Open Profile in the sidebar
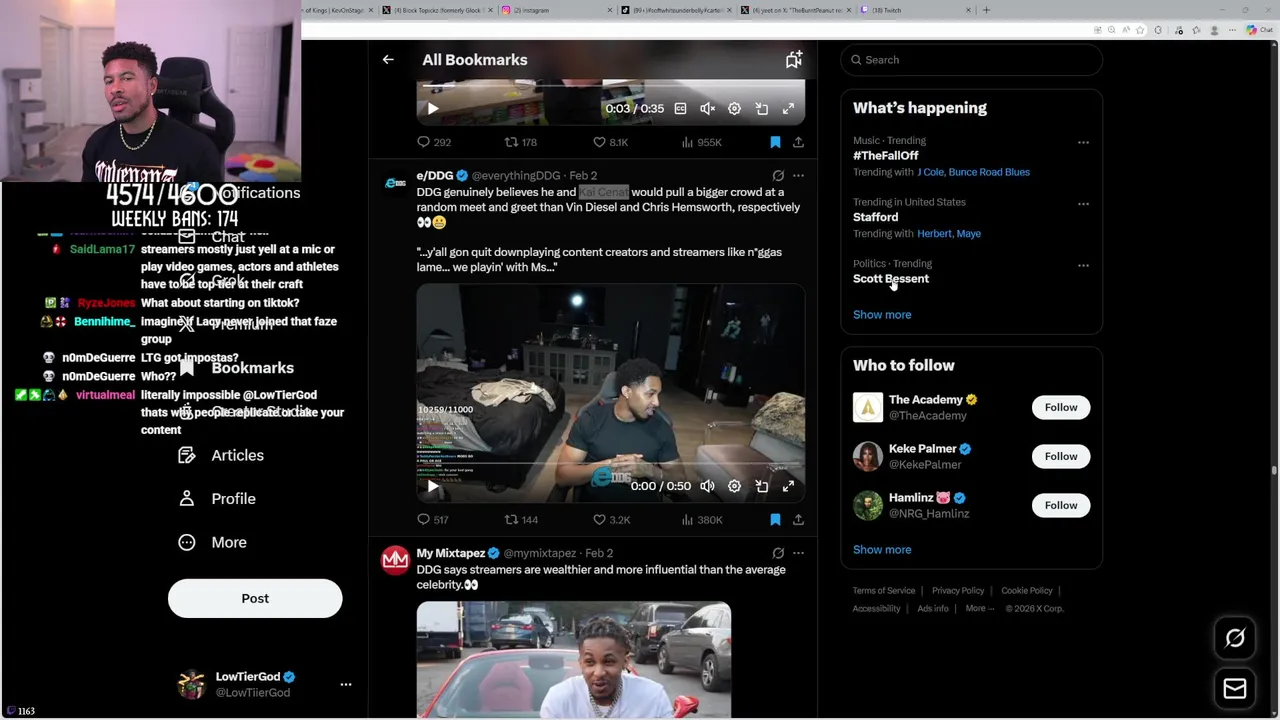 coord(217,499)
